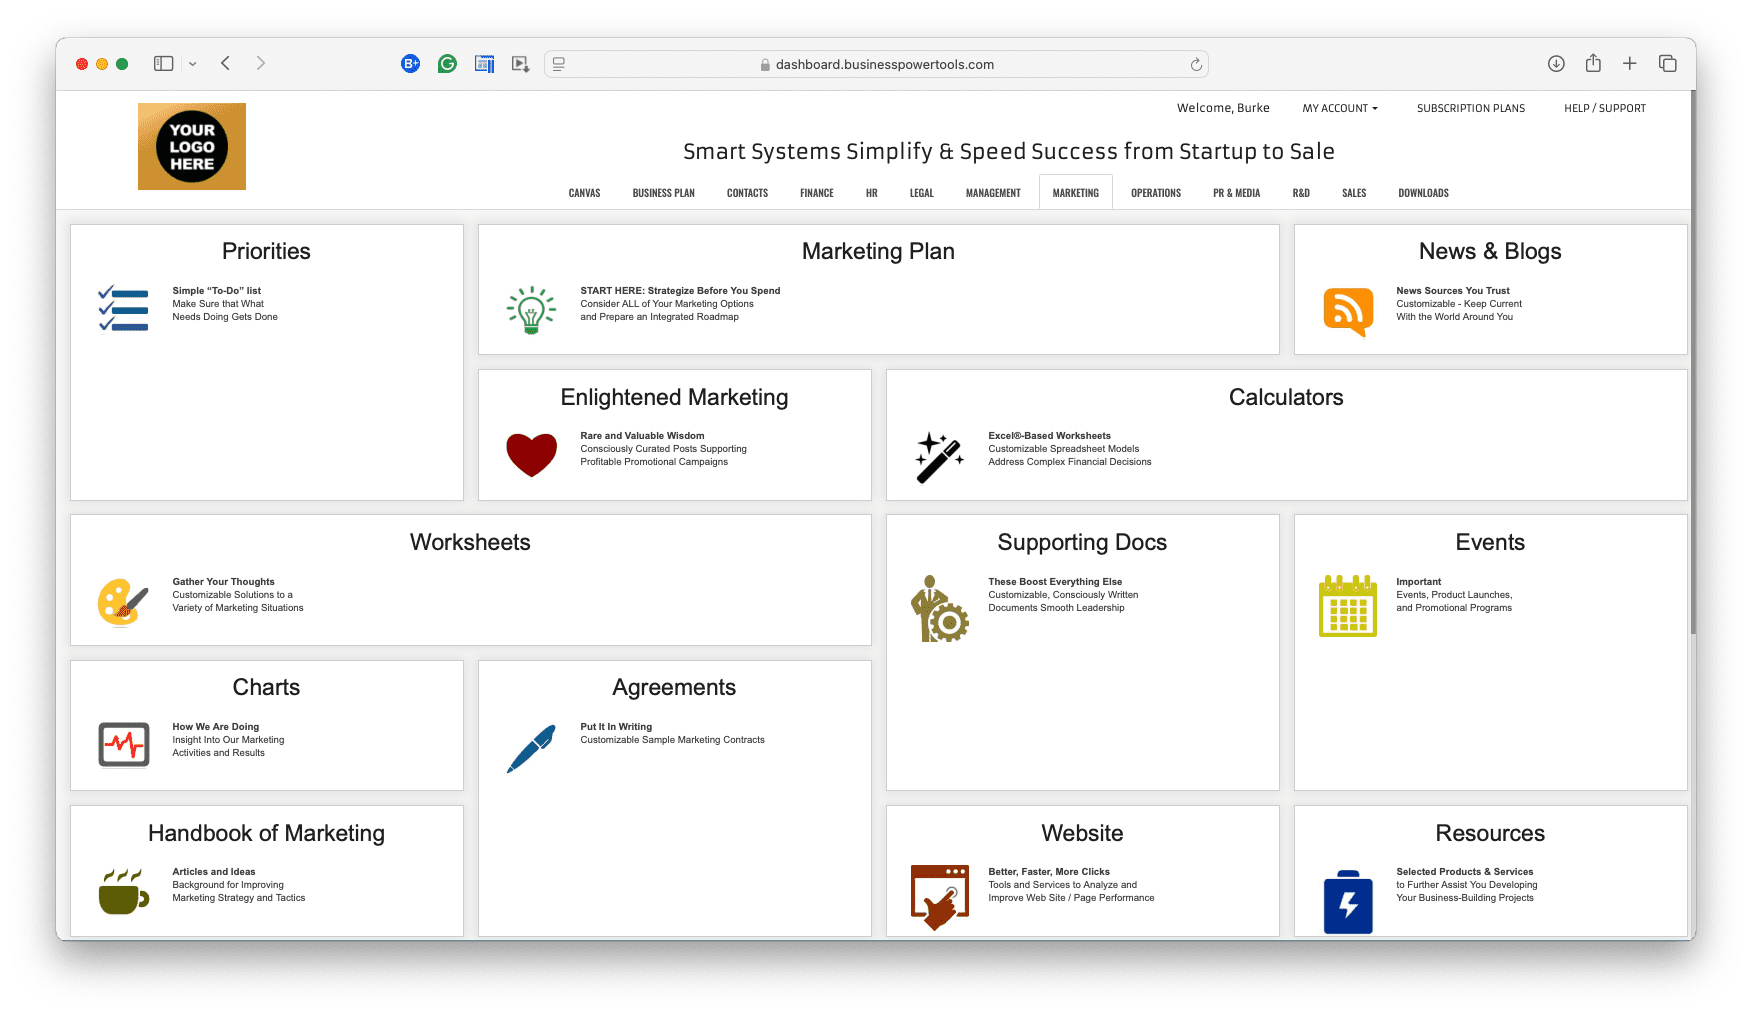This screenshot has width=1752, height=1015.
Task: Click the Handbook of Marketing coffee cup icon
Action: pos(124,890)
